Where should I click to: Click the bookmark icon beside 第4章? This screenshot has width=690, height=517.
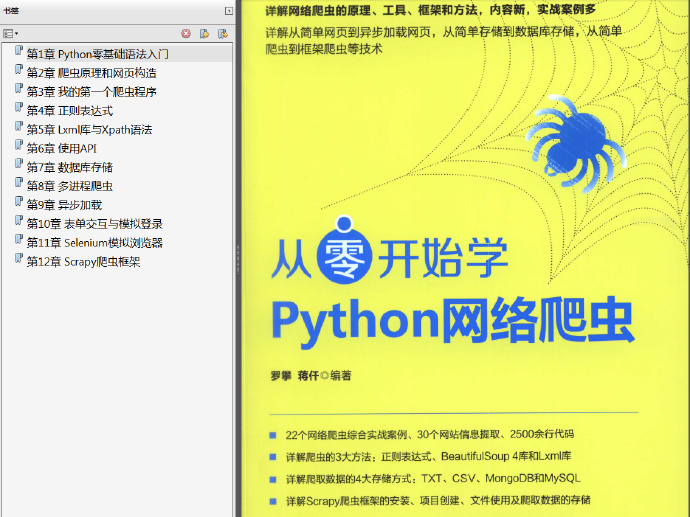click(18, 107)
